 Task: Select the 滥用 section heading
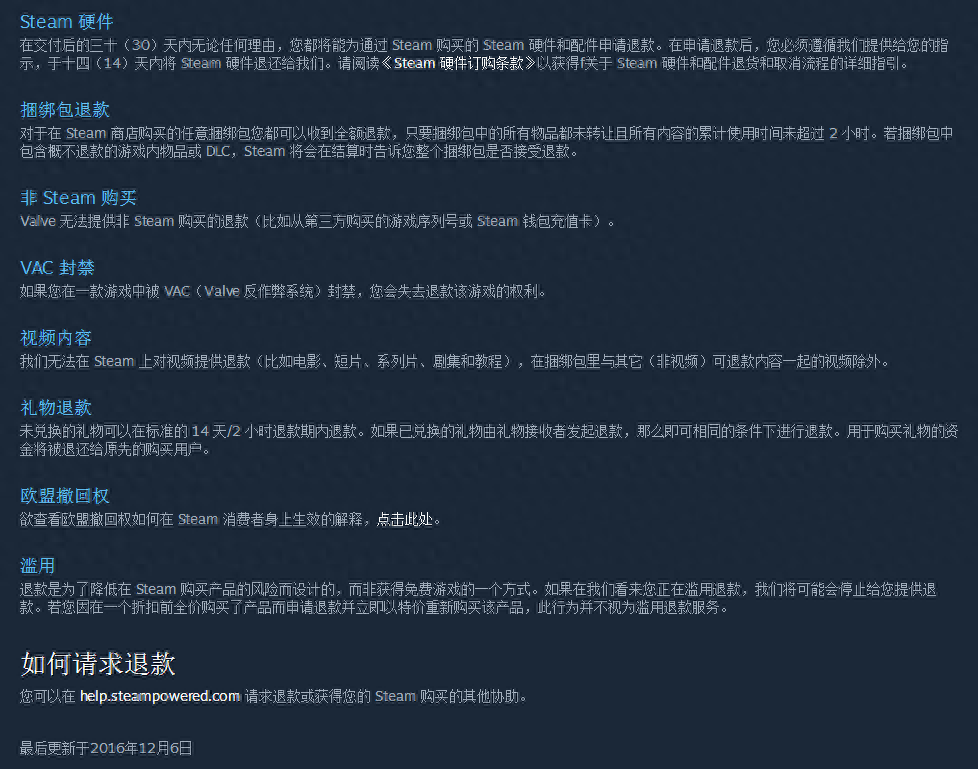coord(37,566)
